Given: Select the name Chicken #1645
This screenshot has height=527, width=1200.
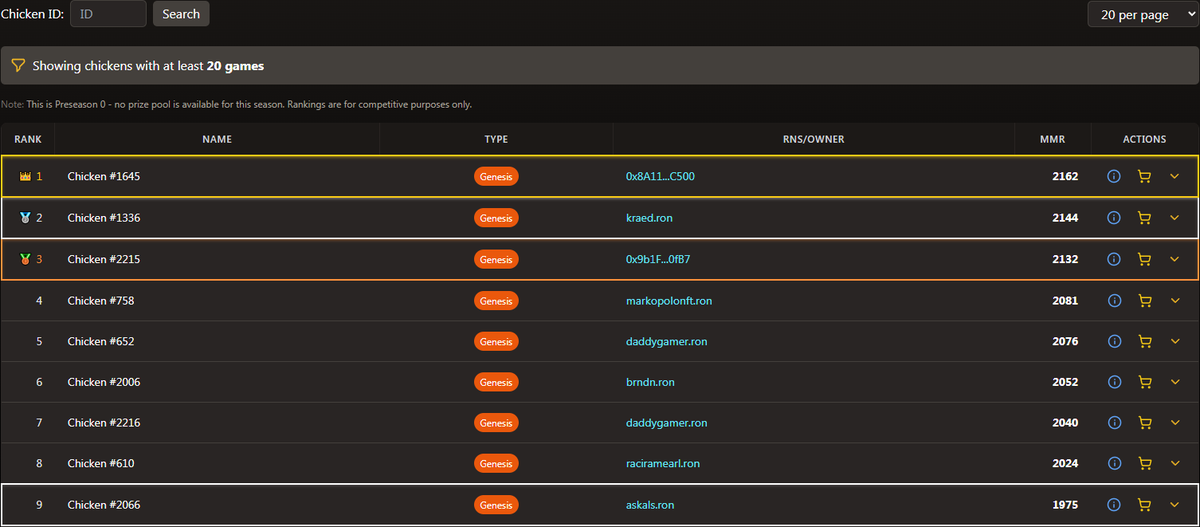Looking at the screenshot, I should coord(104,177).
